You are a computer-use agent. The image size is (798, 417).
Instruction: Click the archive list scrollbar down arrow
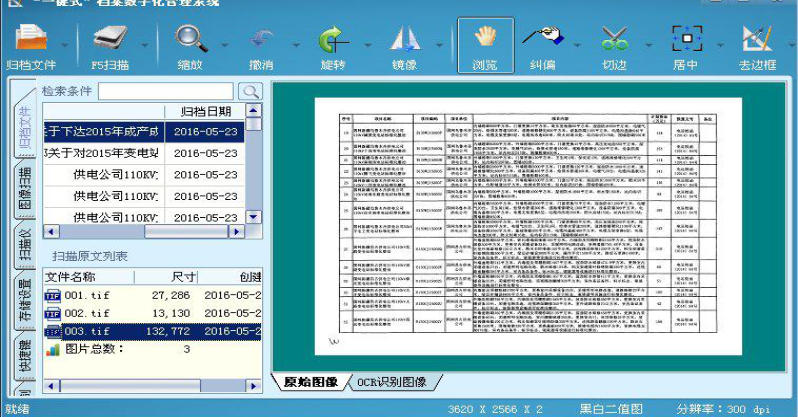click(253, 216)
